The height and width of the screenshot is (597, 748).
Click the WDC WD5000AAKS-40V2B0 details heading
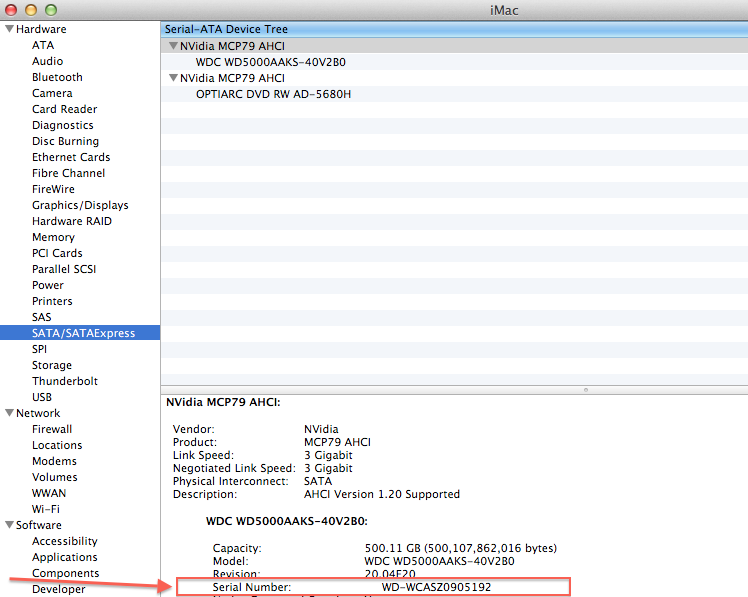pos(287,521)
